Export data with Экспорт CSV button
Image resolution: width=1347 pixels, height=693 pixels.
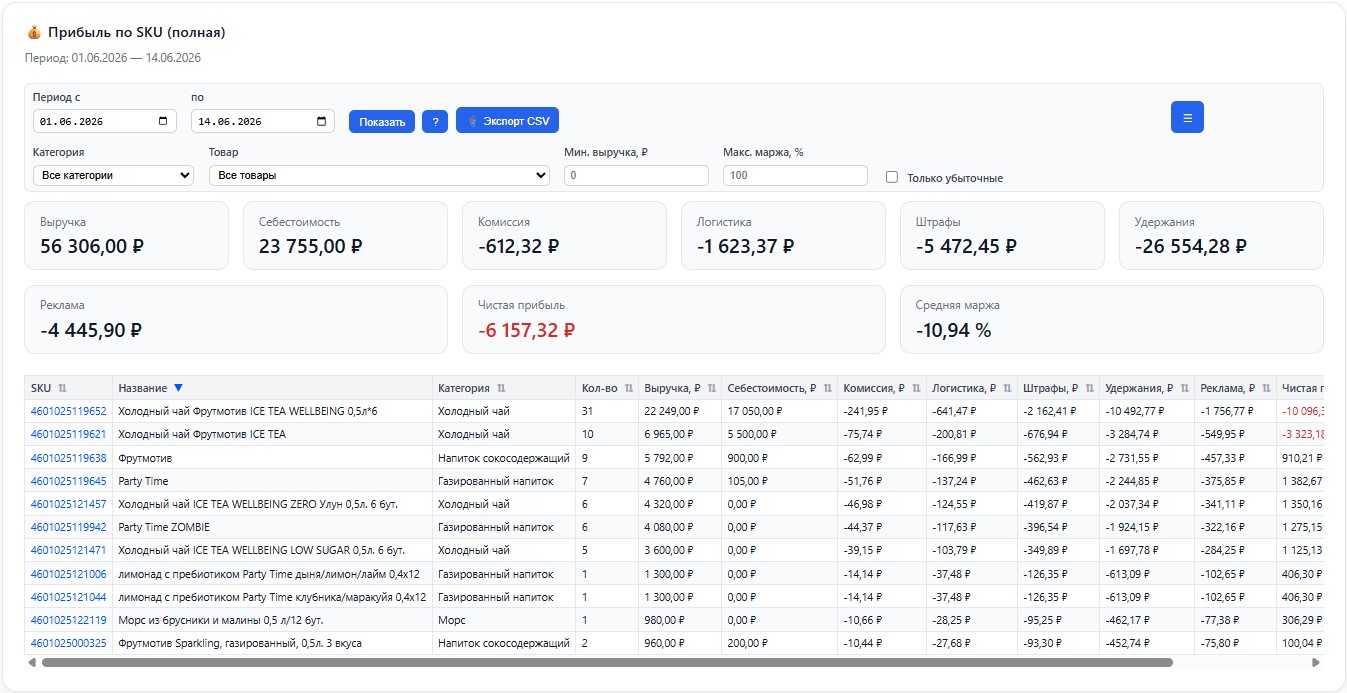(x=508, y=120)
